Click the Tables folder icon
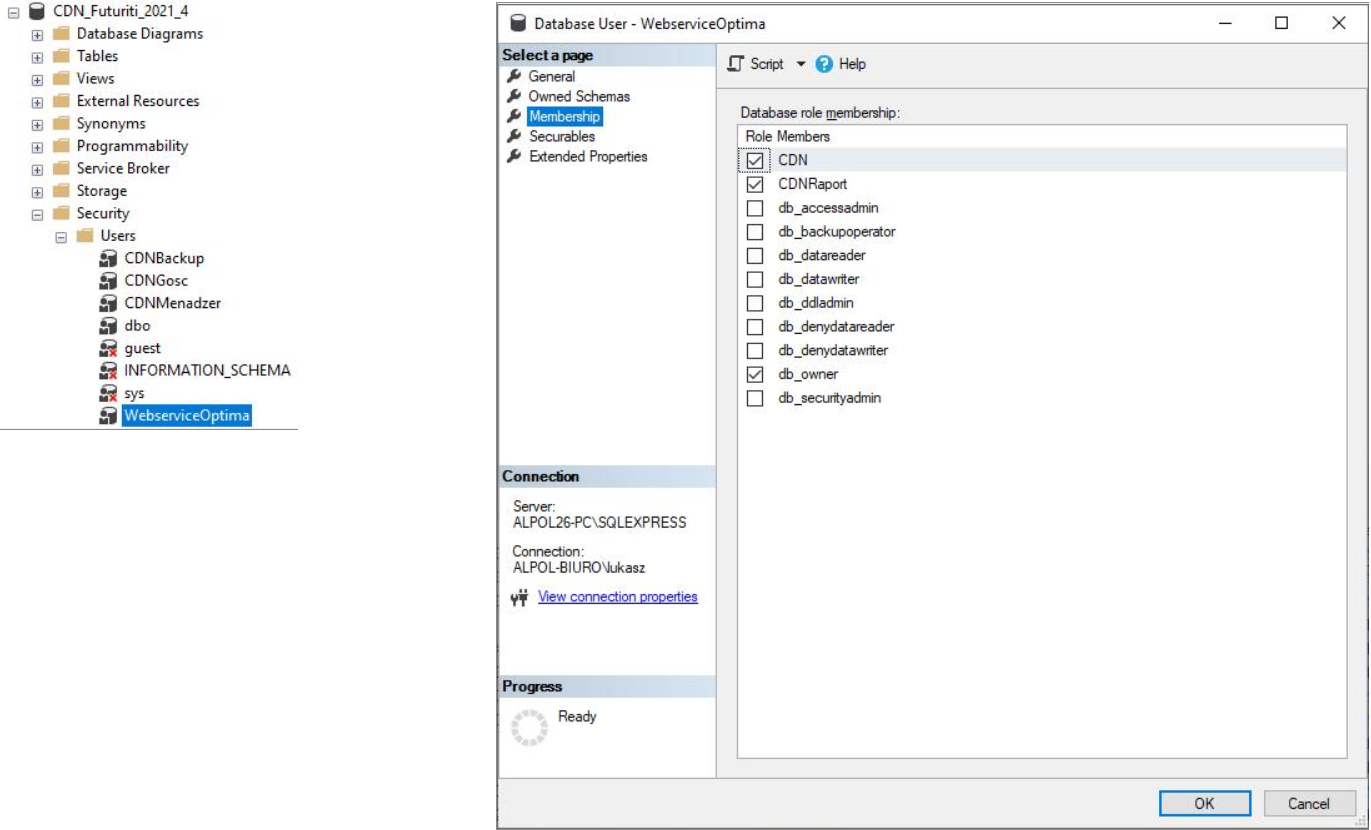This screenshot has height=830, width=1371. click(61, 56)
